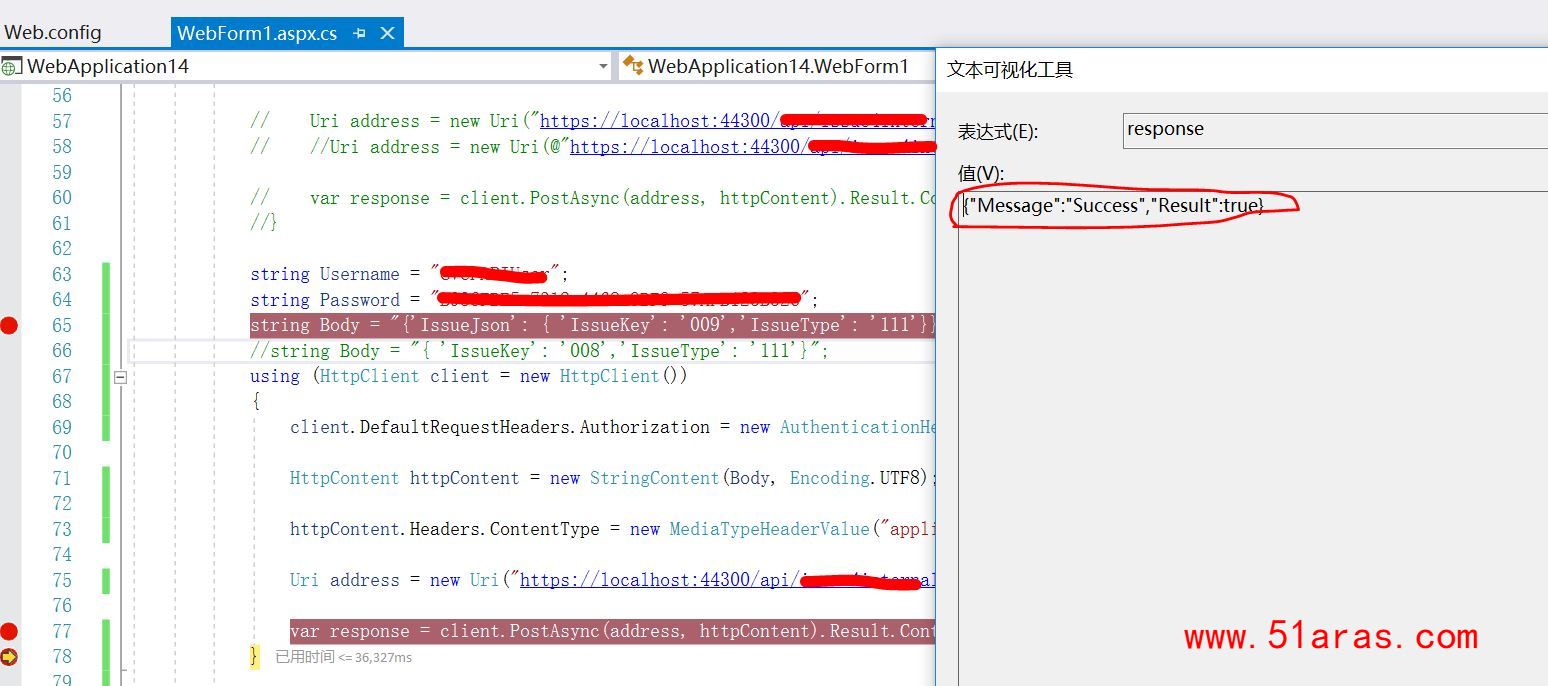
Task: Click the current statement arrow on line 78
Action: [9, 657]
